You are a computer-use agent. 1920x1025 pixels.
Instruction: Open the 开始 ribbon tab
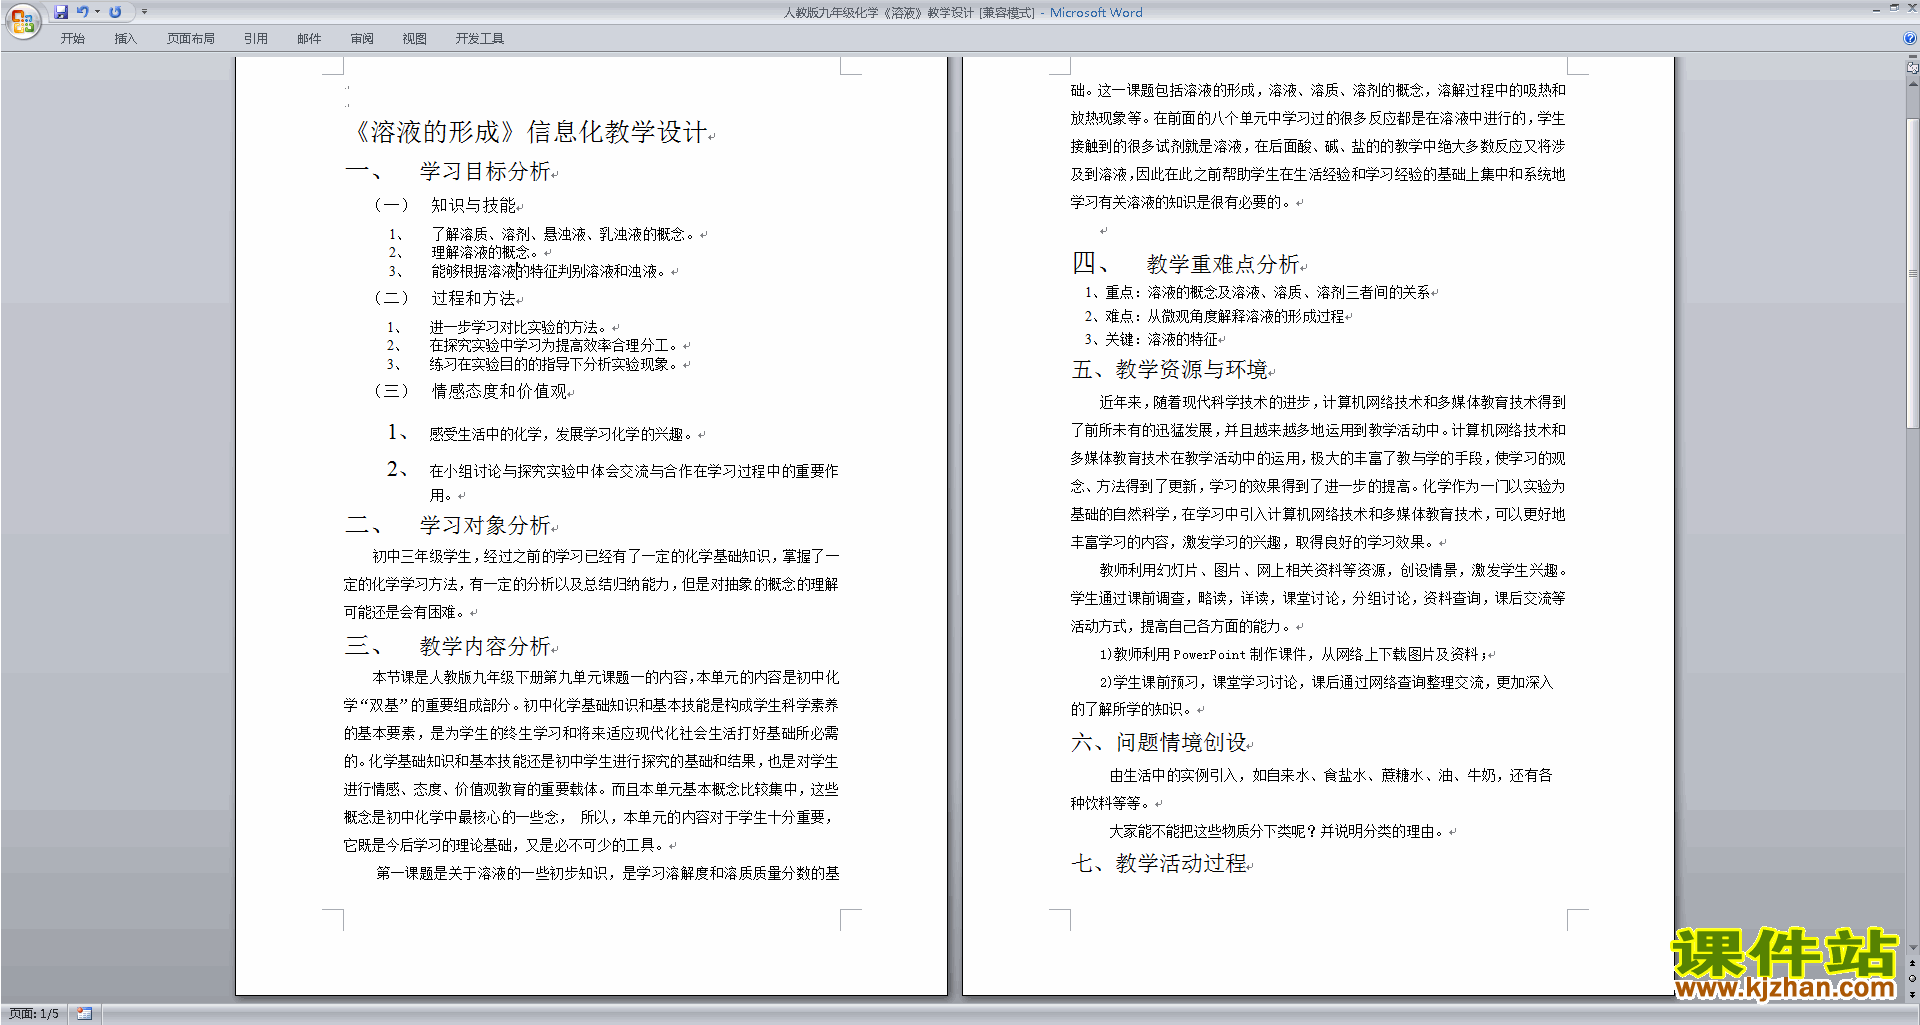[x=73, y=39]
